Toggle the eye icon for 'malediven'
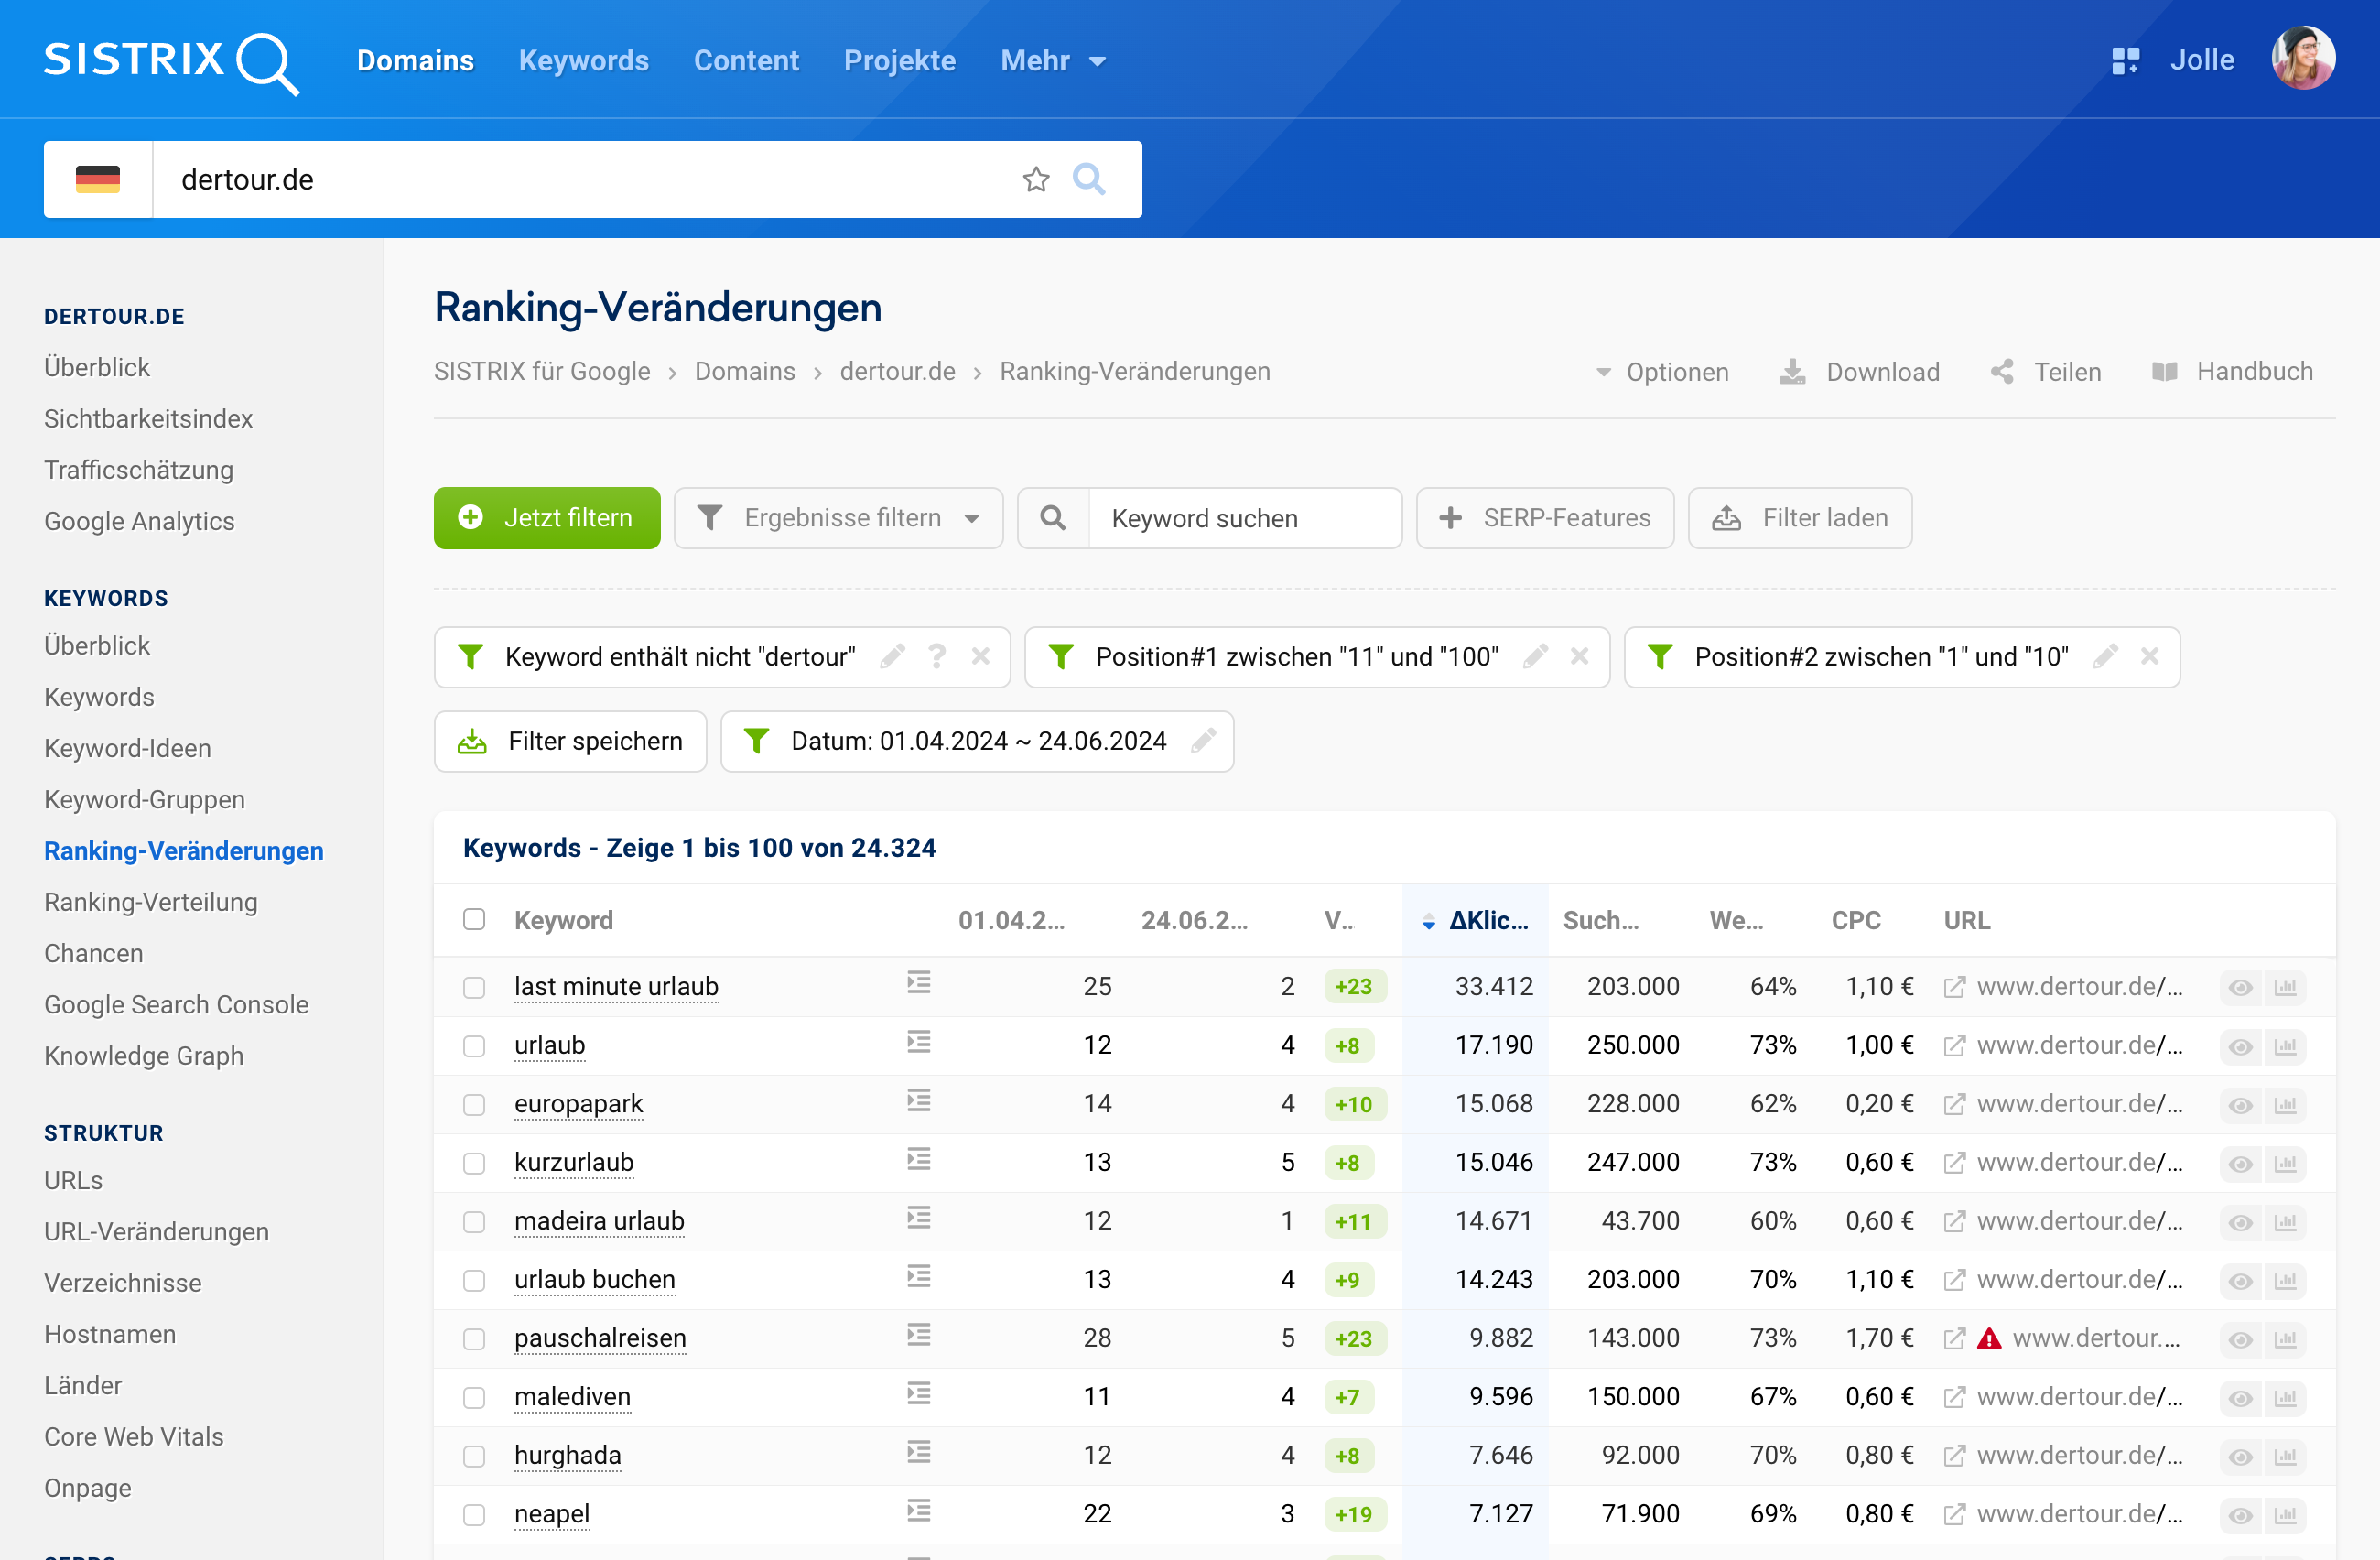Image resolution: width=2380 pixels, height=1560 pixels. 2241,1398
